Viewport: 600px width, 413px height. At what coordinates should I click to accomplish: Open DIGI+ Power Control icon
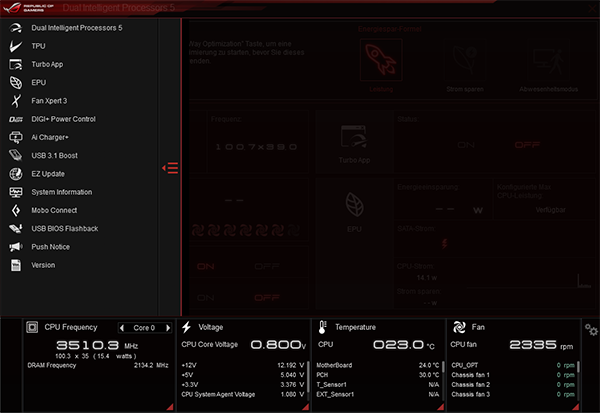(16, 119)
